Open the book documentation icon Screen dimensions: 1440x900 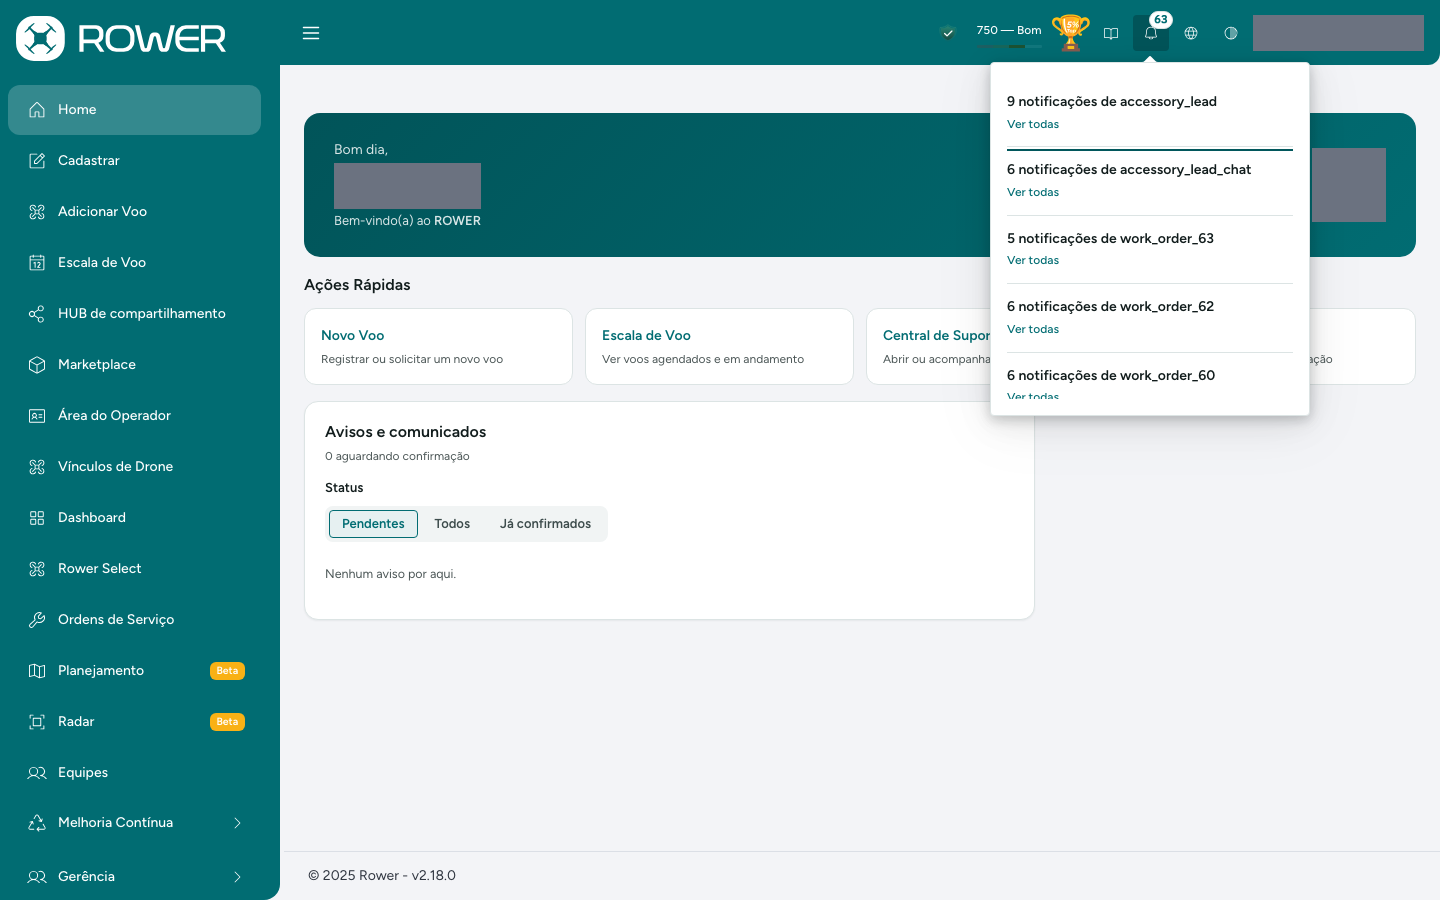click(1111, 33)
